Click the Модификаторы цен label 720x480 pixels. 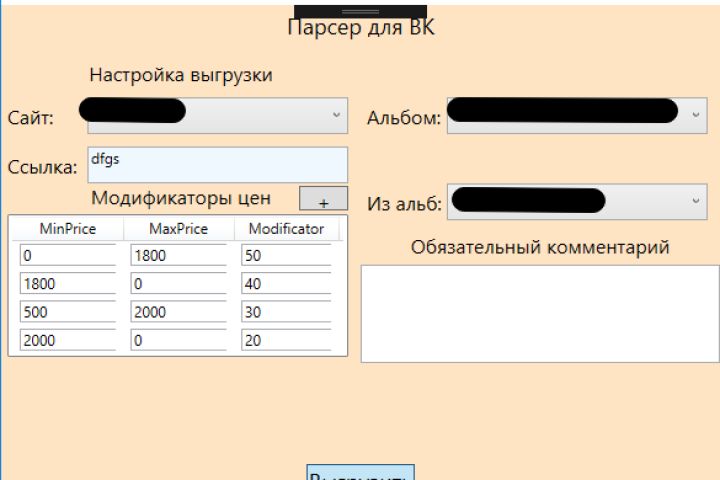click(181, 198)
